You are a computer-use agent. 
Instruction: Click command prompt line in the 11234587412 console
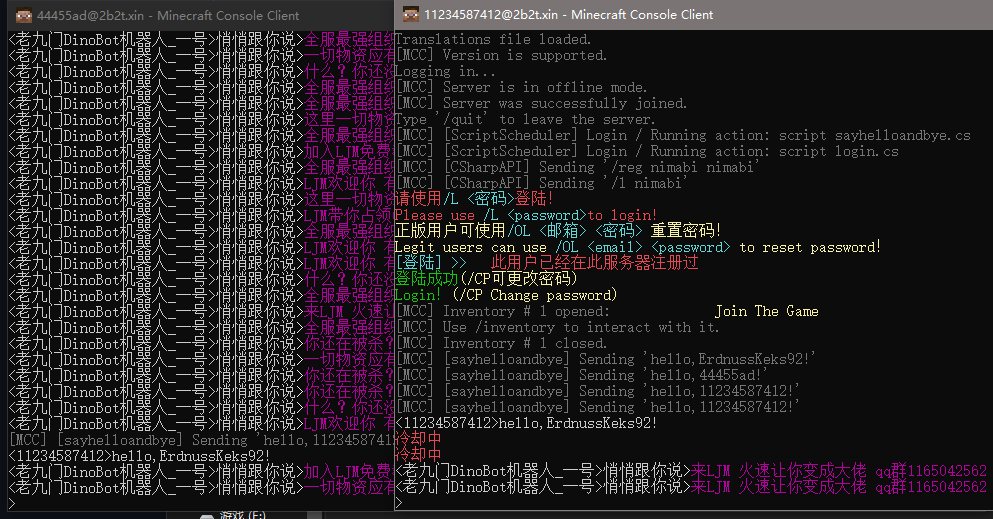point(693,503)
